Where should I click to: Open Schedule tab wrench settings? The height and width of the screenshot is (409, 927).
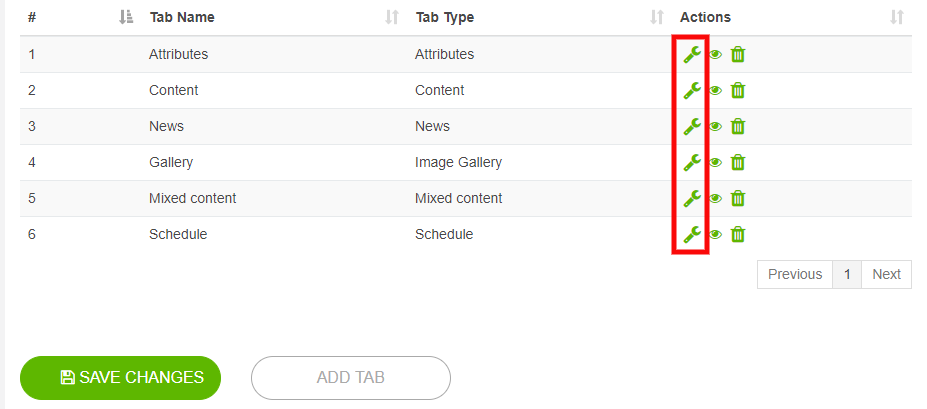pos(692,235)
